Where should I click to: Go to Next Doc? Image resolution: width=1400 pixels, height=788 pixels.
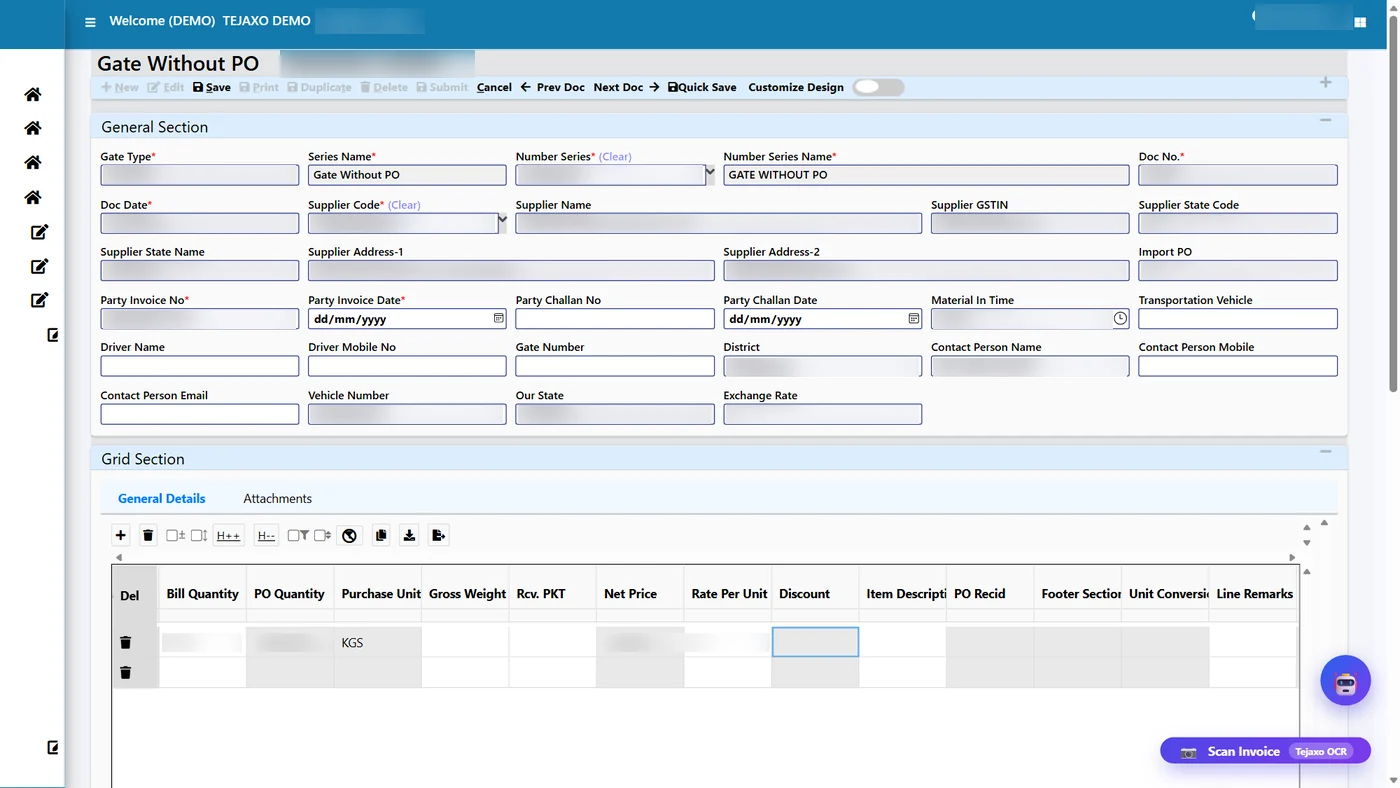626,87
